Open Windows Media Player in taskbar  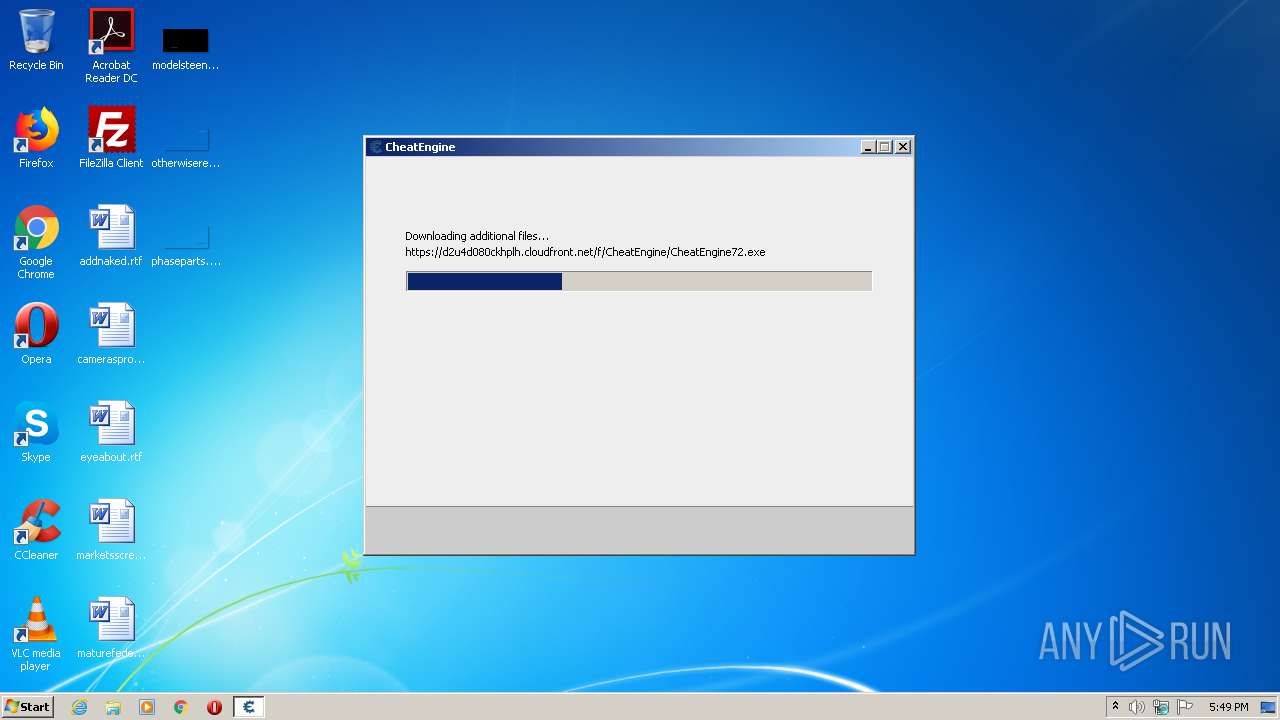(147, 707)
